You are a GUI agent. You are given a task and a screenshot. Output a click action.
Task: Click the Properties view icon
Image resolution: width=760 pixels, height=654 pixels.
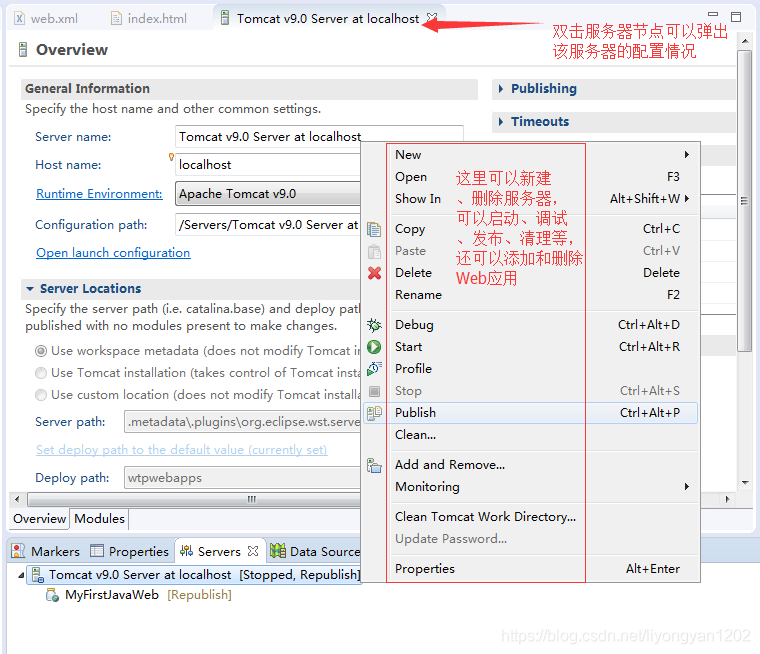pos(97,551)
